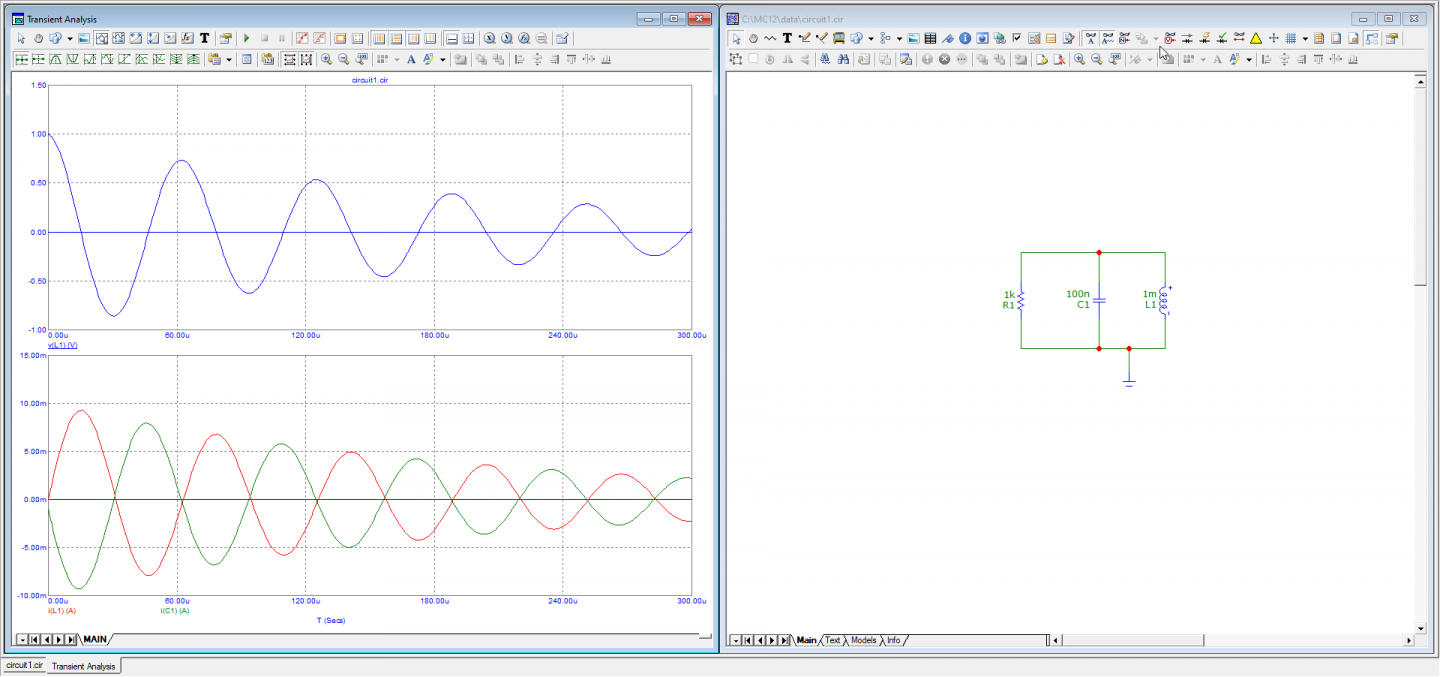This screenshot has height=677, width=1440.
Task: Select the Text tool in Transient Analysis toolbar
Action: 205,38
